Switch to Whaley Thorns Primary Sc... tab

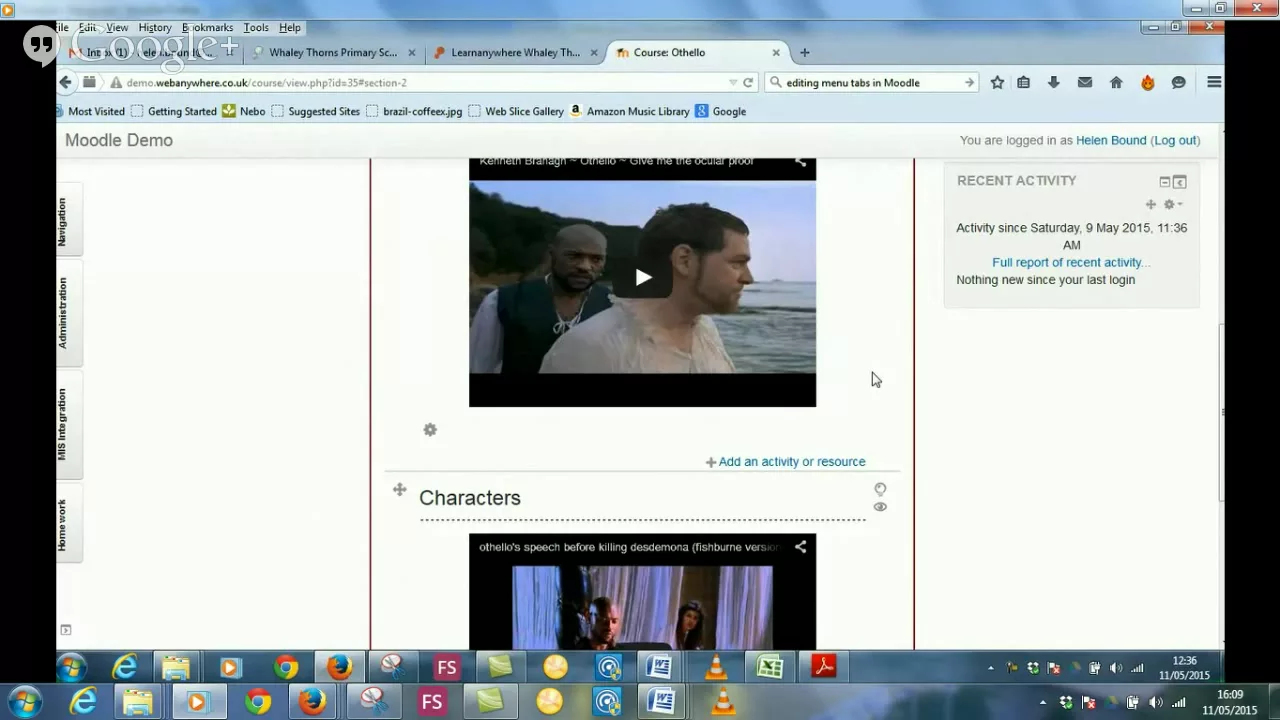[333, 53]
